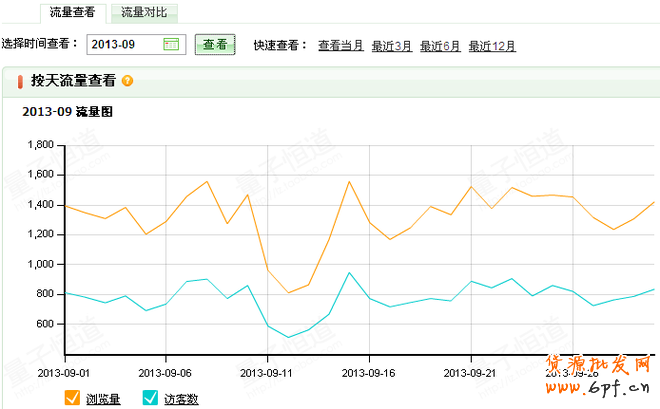Click cyan line peak near 2013-09-15
The width and height of the screenshot is (660, 409).
pyautogui.click(x=349, y=272)
